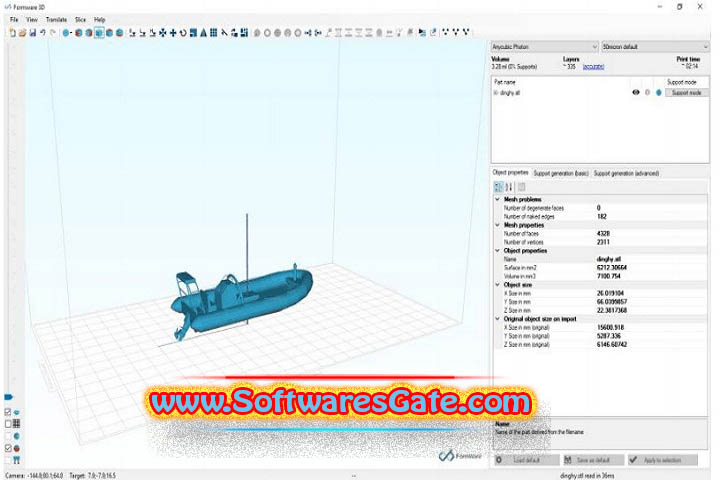The image size is (720, 480).
Task: Click the Open folder icon in toolbar
Action: click(x=22, y=33)
